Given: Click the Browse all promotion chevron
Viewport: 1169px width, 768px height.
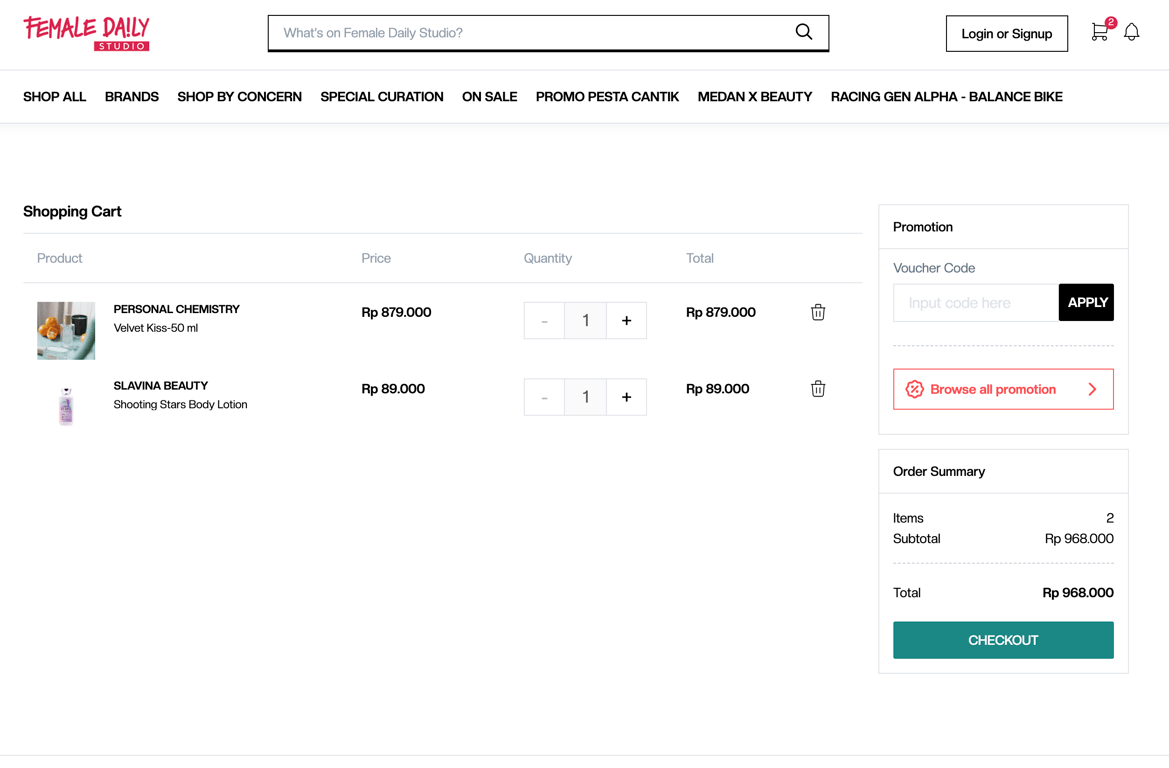Looking at the screenshot, I should point(1092,389).
